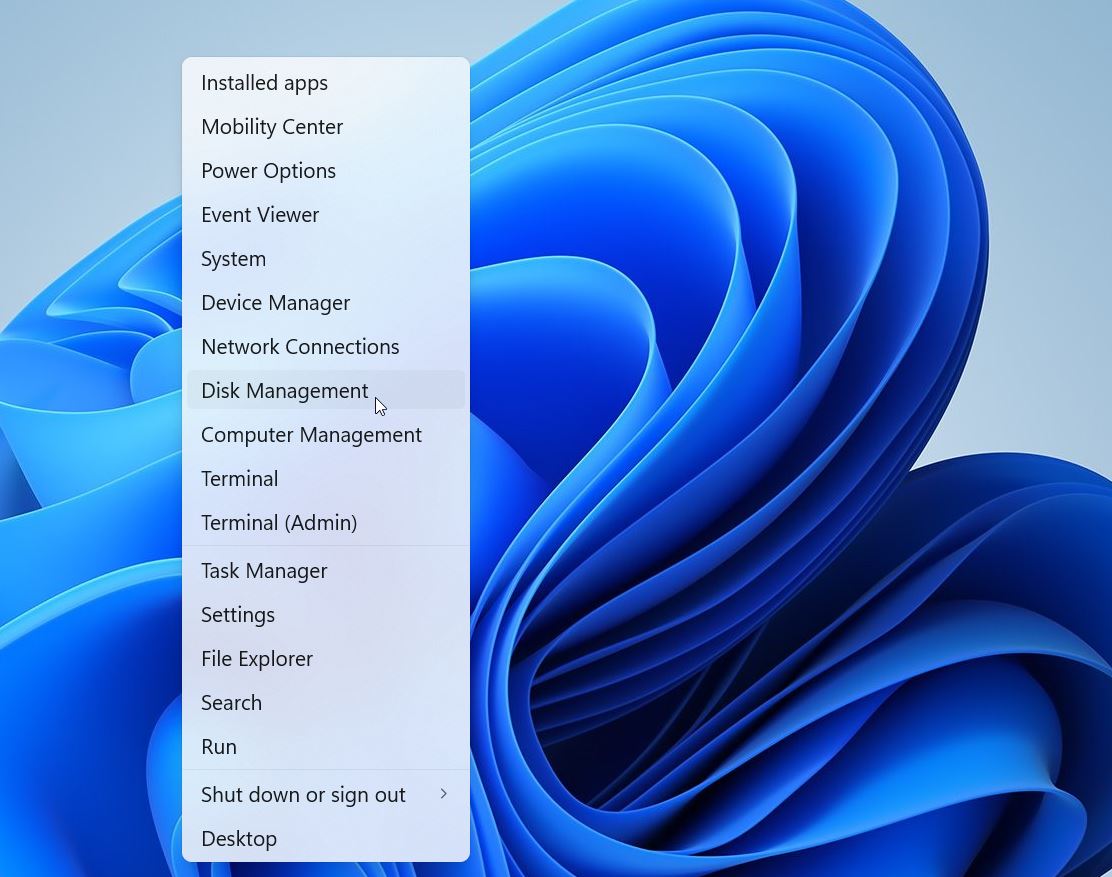The width and height of the screenshot is (1112, 877).
Task: Open Computer Management
Action: [326, 435]
